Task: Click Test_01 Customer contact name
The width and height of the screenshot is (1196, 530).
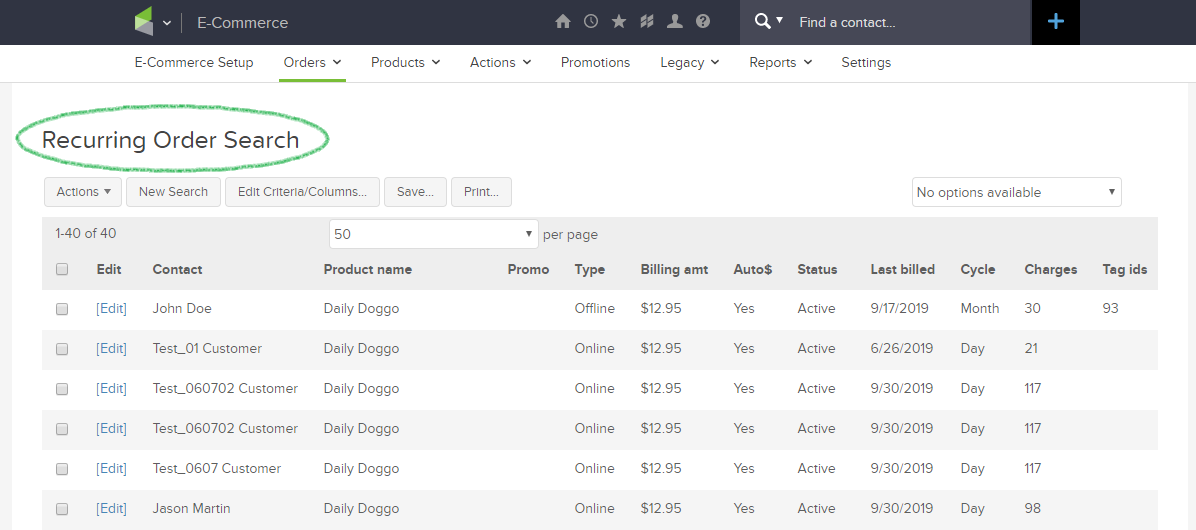Action: [x=207, y=349]
